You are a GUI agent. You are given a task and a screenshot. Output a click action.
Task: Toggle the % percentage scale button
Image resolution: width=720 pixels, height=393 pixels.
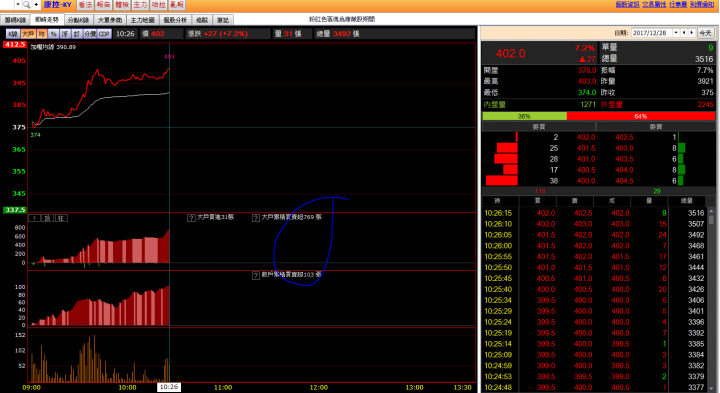point(53,34)
